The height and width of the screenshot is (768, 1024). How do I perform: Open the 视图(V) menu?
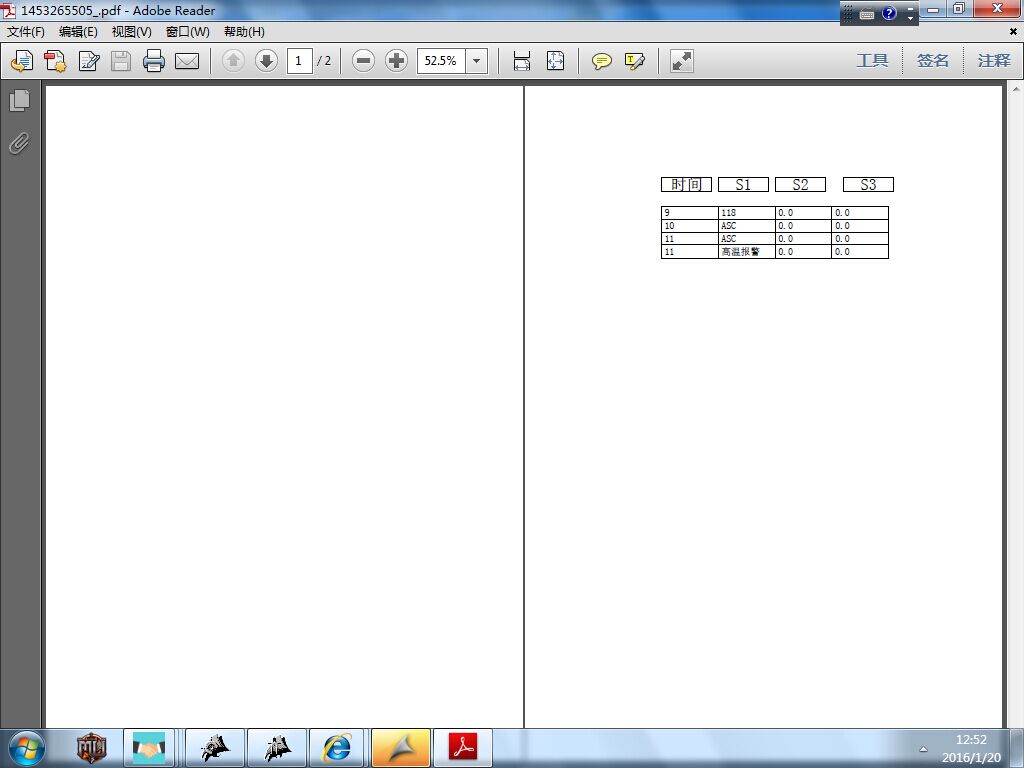click(x=131, y=31)
